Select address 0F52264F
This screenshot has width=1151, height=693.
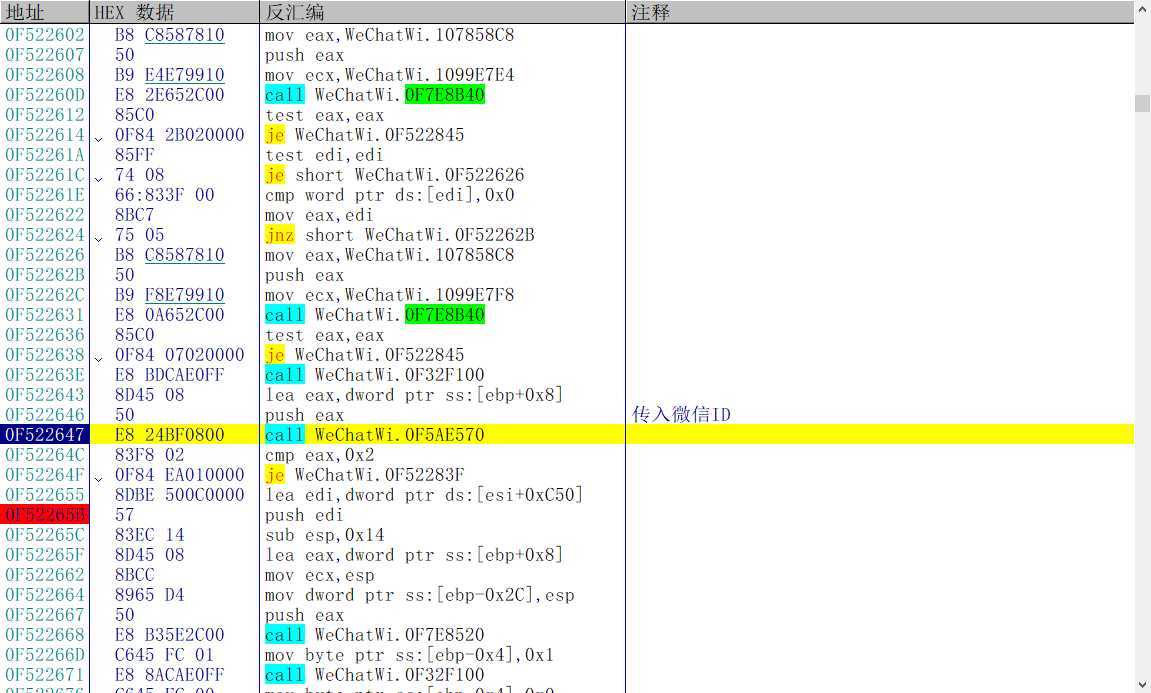pyautogui.click(x=45, y=475)
